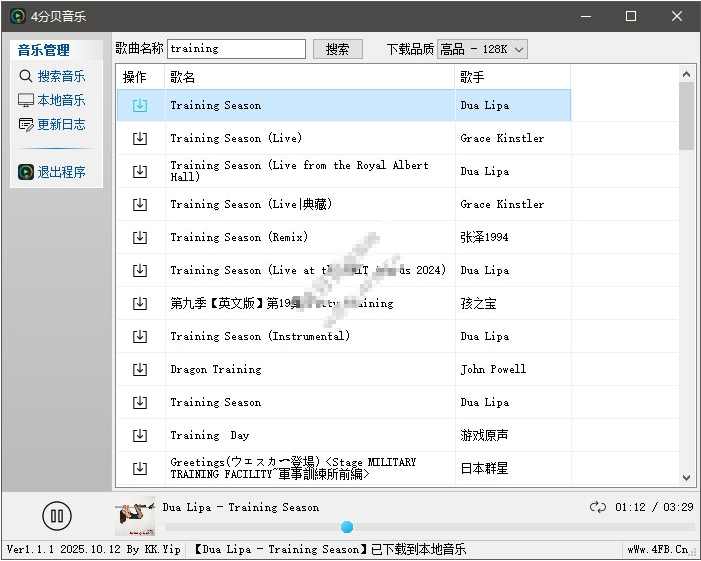Image resolution: width=701 pixels, height=561 pixels.
Task: Download Training Day by 游戏原声
Action: [x=140, y=435]
